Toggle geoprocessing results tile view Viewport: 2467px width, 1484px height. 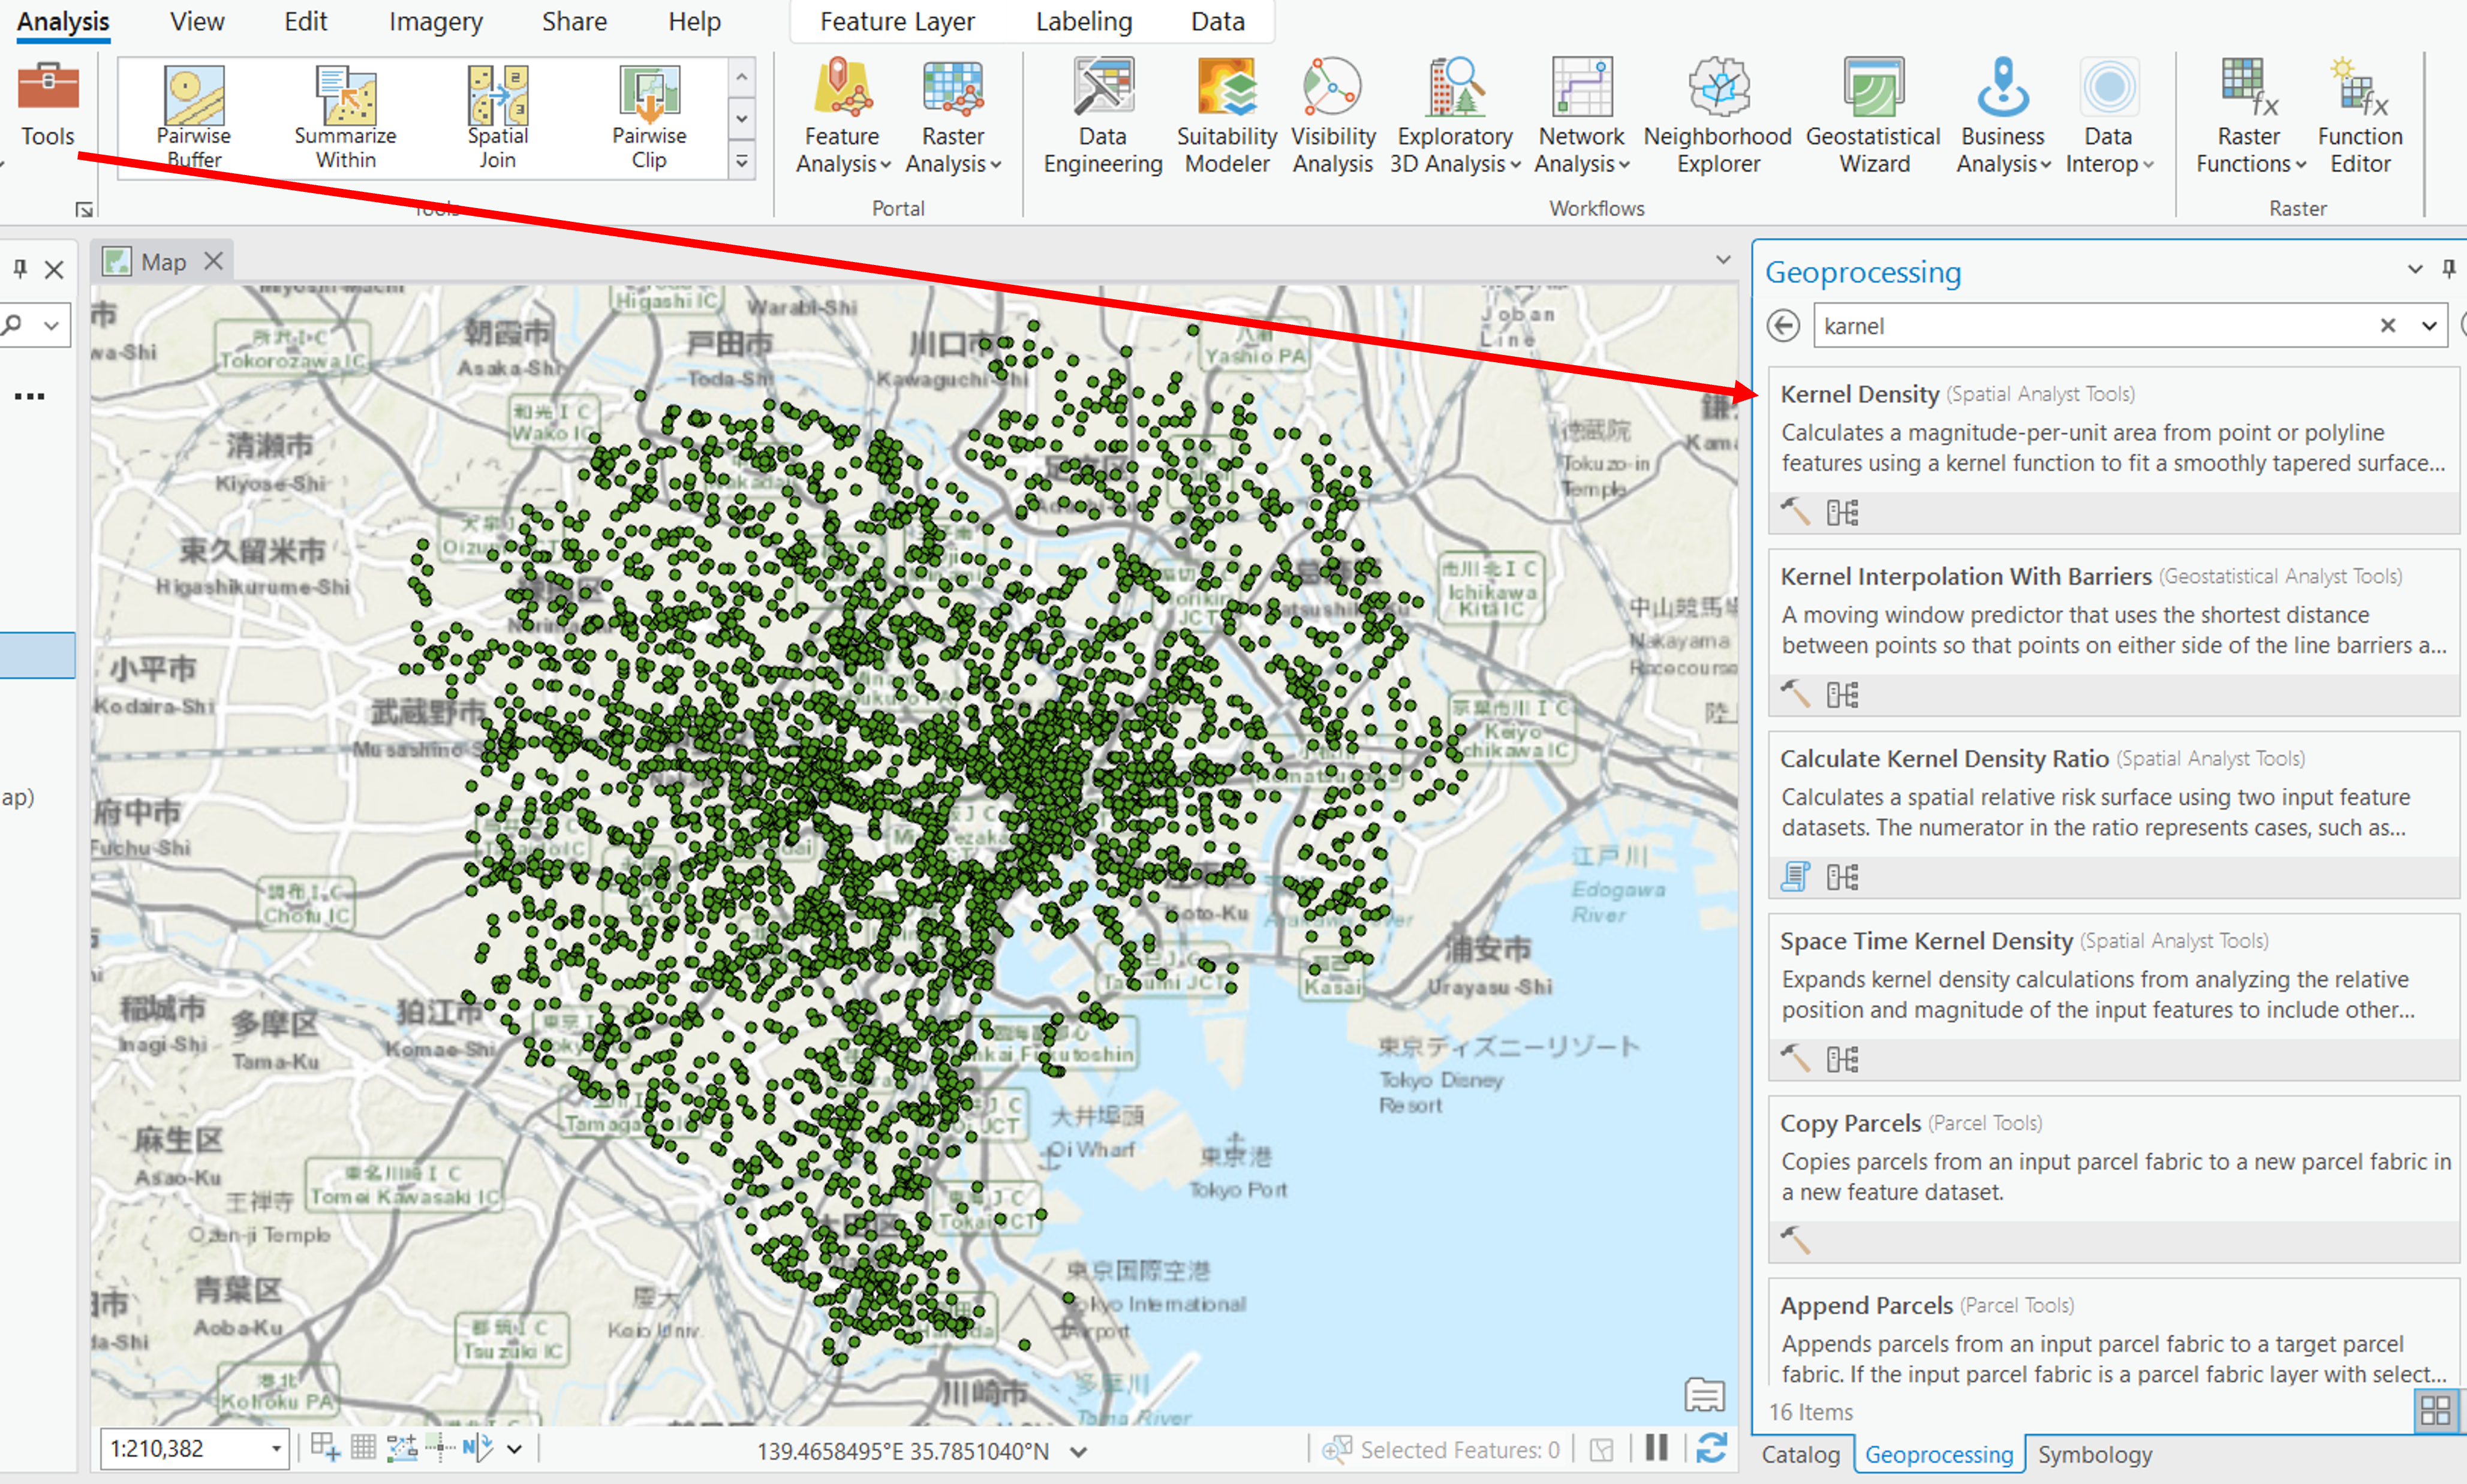(x=2435, y=1411)
